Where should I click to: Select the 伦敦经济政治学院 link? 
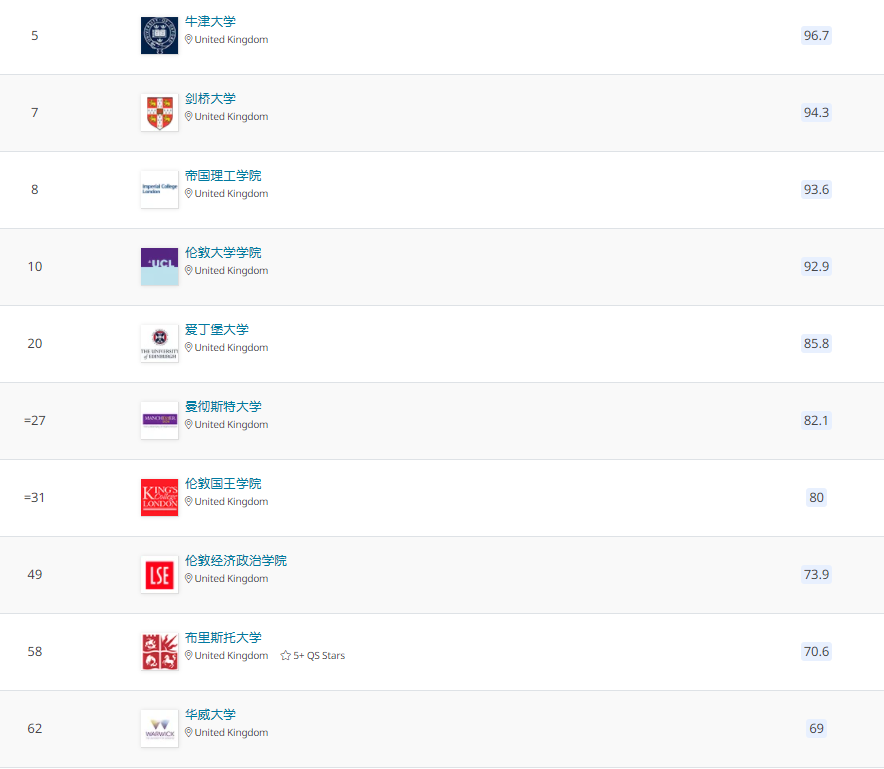[236, 560]
